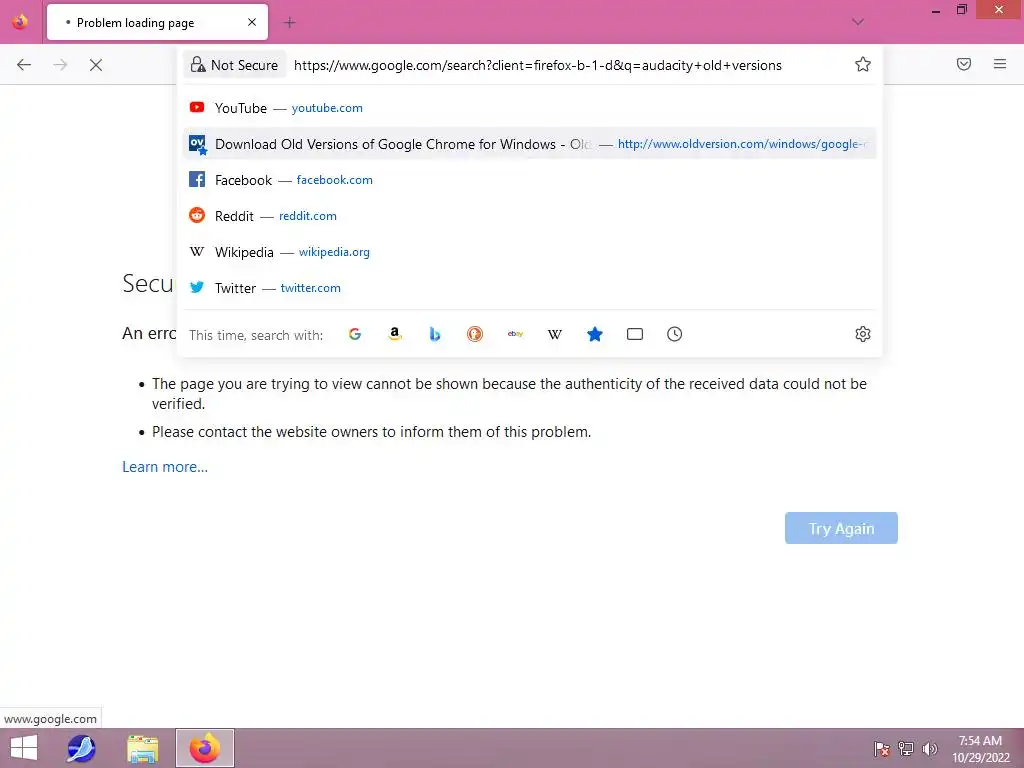Screen dimensions: 1024x768
Task: Click the network tray icon
Action: [906, 748]
